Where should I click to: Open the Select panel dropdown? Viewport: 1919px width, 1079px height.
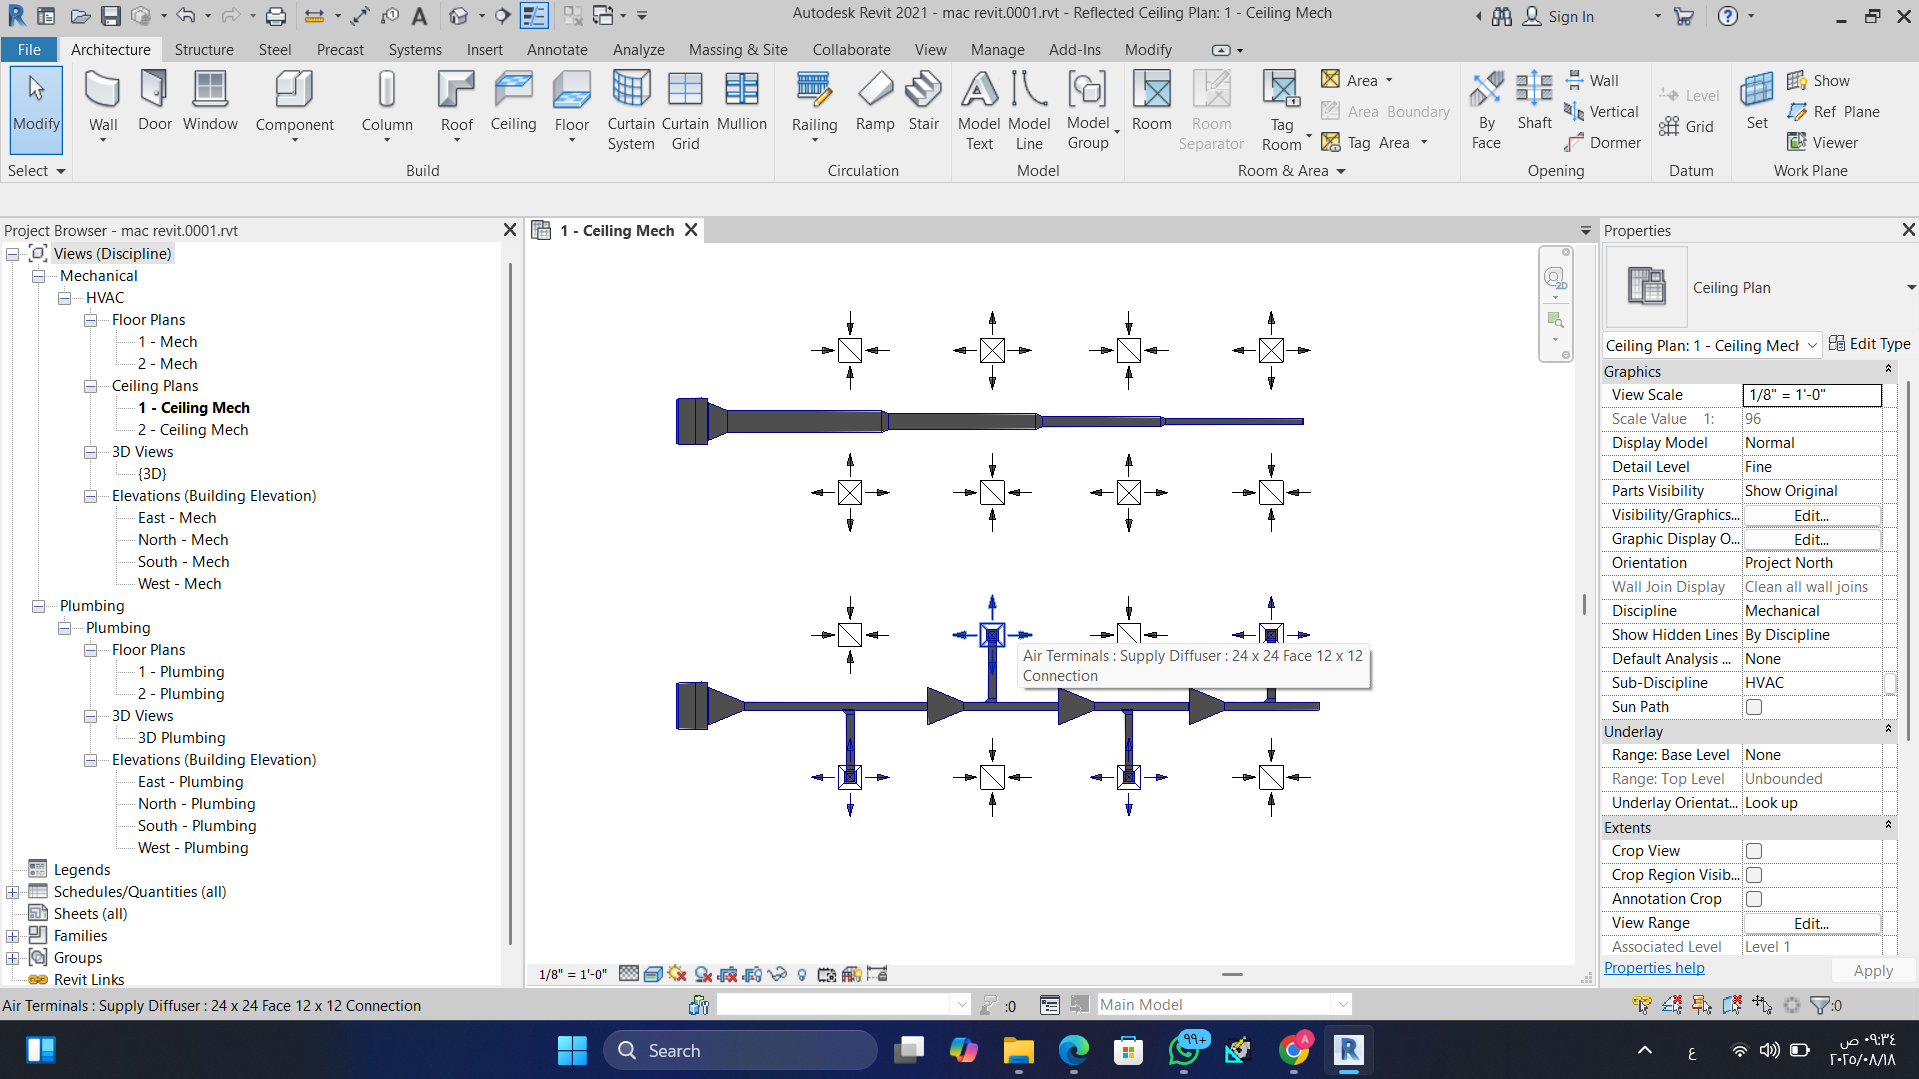pos(36,171)
